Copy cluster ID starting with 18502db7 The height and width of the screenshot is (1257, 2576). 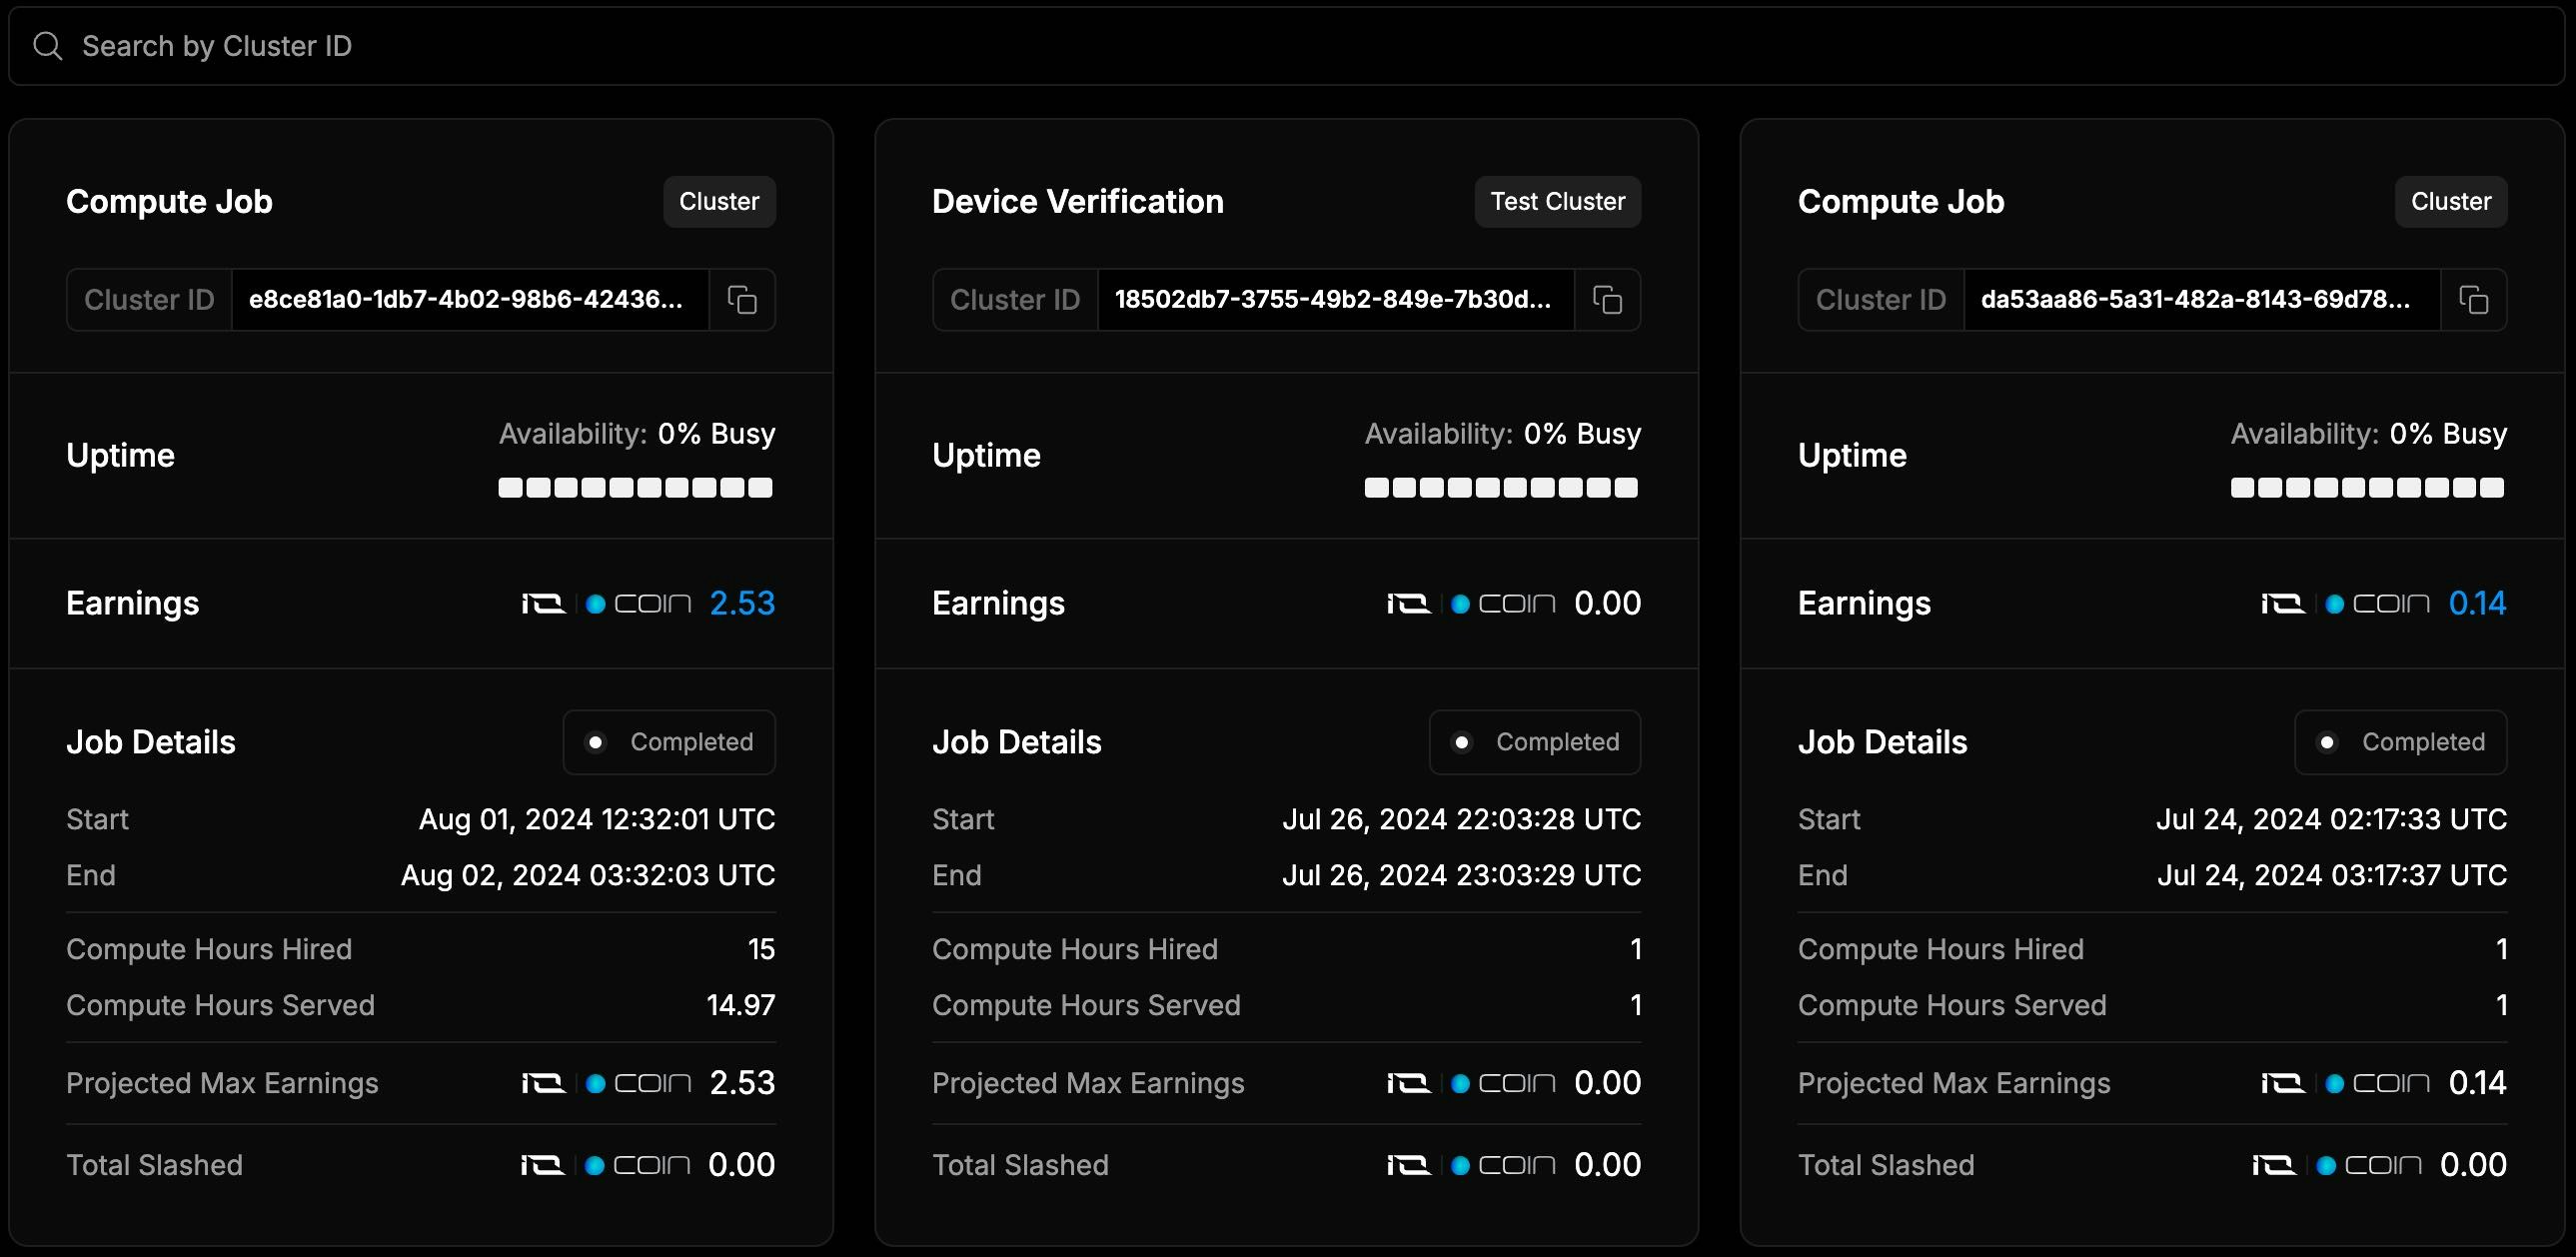tap(1607, 300)
